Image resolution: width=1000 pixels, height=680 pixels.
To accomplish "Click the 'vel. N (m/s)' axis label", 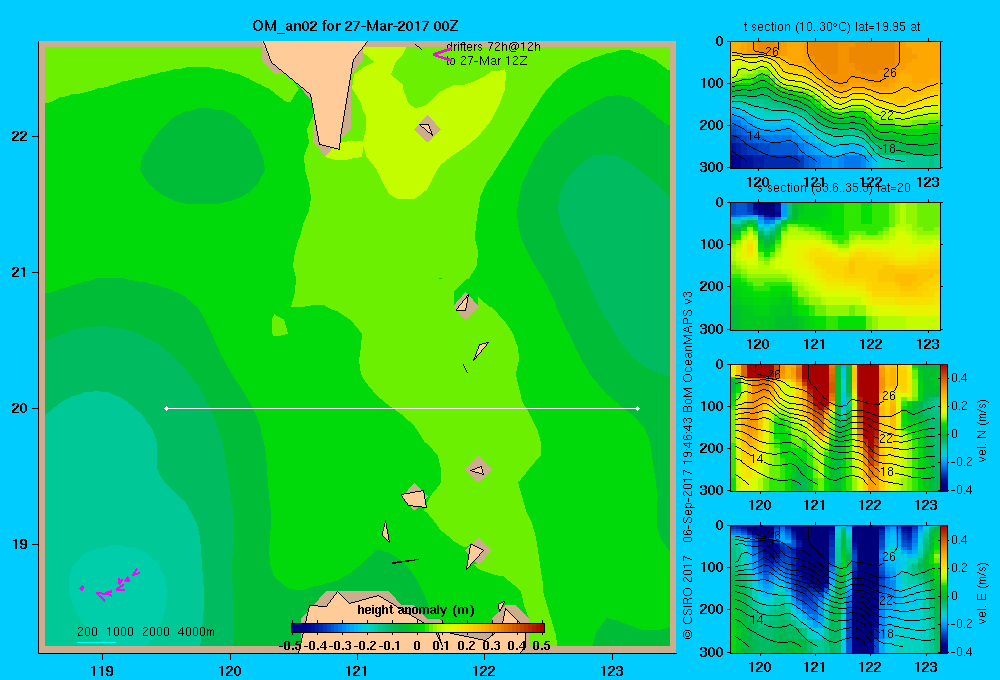I will tap(982, 431).
